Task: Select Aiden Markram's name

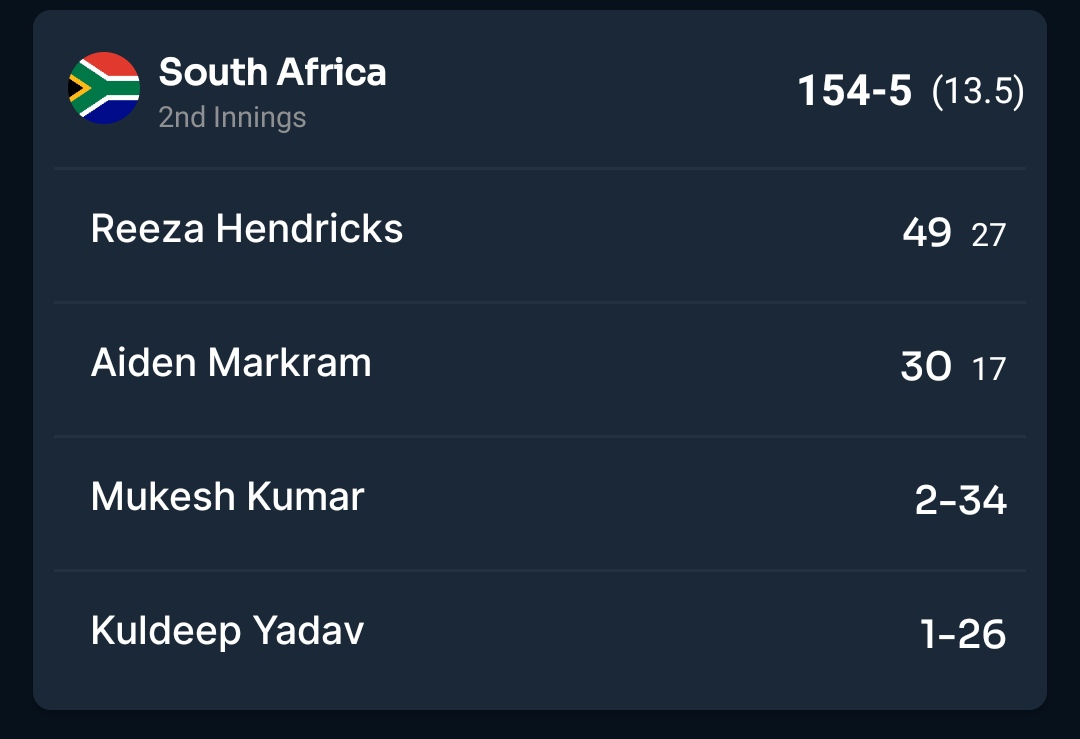Action: coord(230,365)
